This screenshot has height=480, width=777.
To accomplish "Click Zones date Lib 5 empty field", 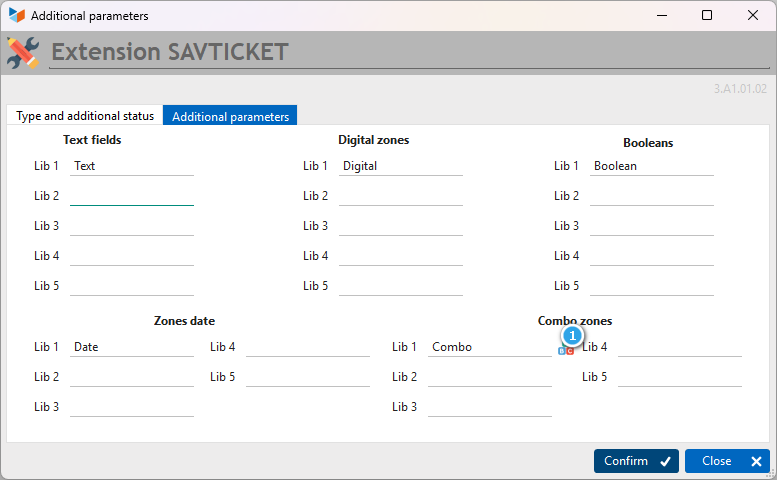I will [x=308, y=377].
